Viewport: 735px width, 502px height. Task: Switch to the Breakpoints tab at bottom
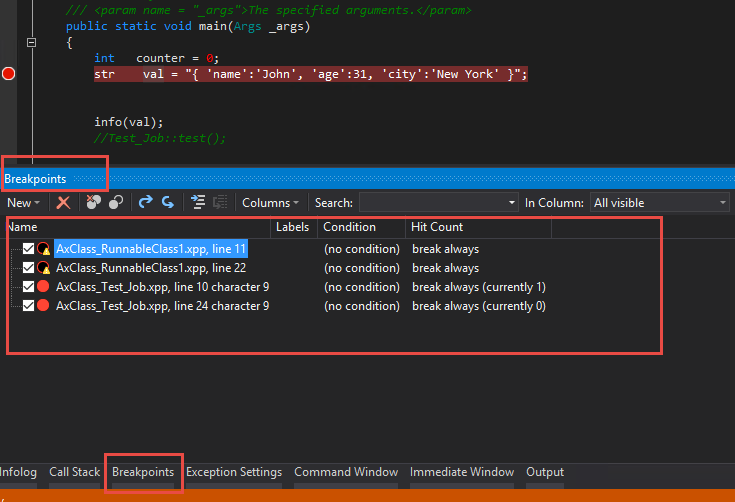[x=143, y=472]
